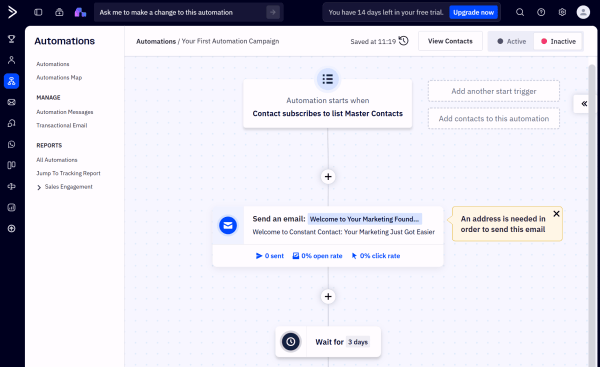Image resolution: width=600 pixels, height=367 pixels.
Task: Open the help question mark icon
Action: [541, 12]
